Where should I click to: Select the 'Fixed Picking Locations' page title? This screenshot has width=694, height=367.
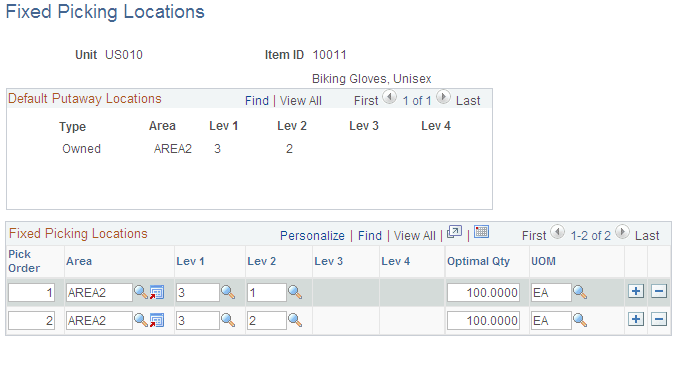105,12
